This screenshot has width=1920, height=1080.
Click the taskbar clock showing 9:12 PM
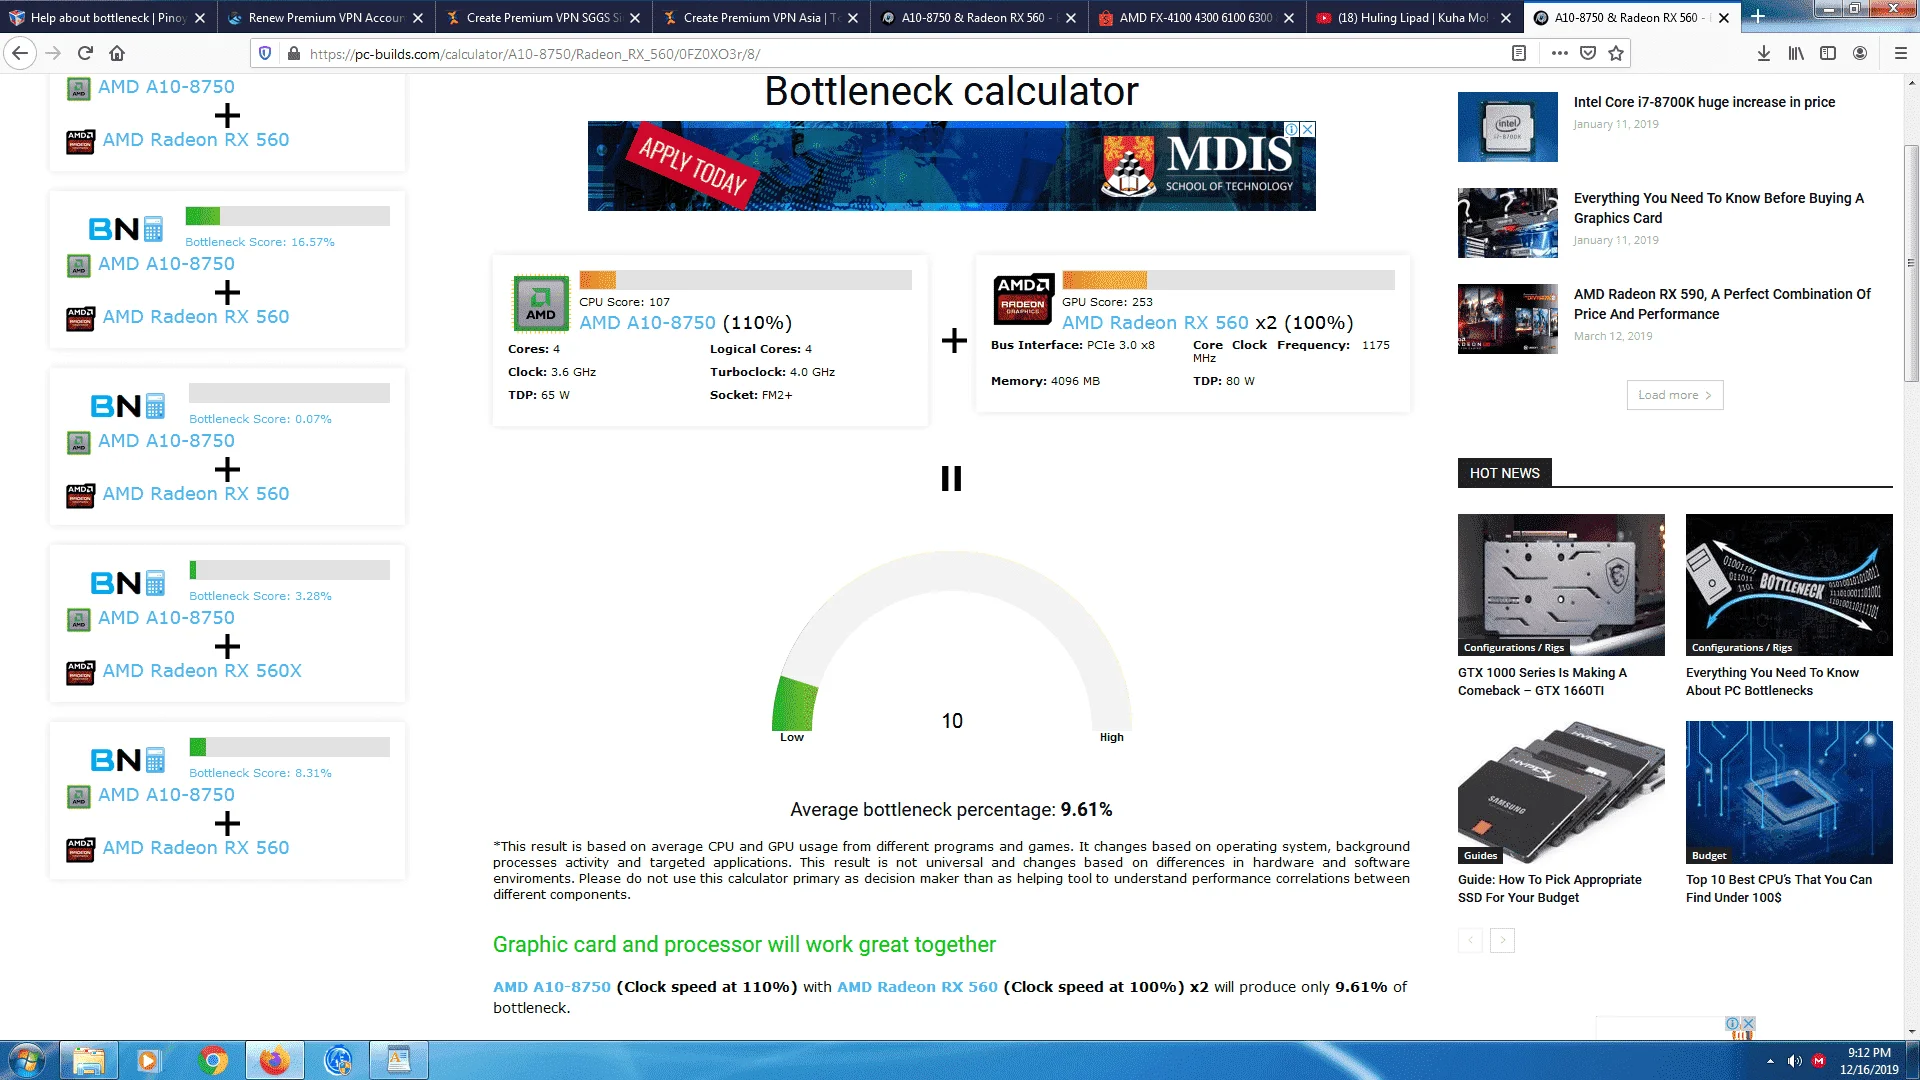tap(1869, 1061)
